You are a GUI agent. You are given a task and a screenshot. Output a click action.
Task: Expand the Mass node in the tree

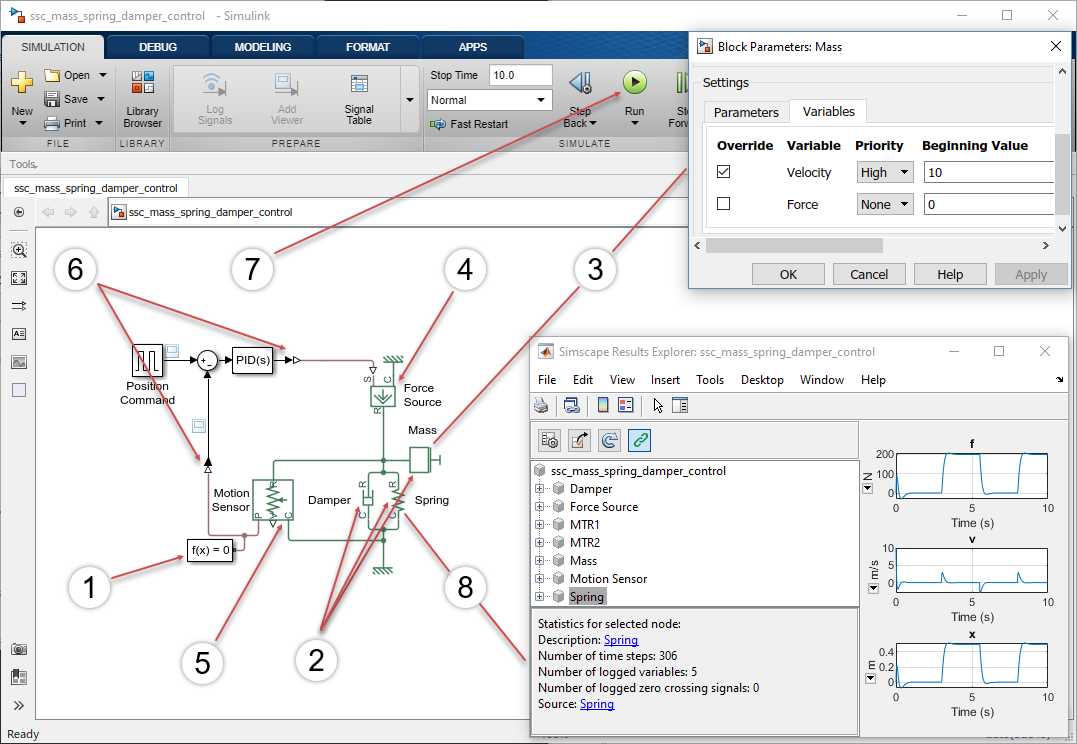(539, 561)
